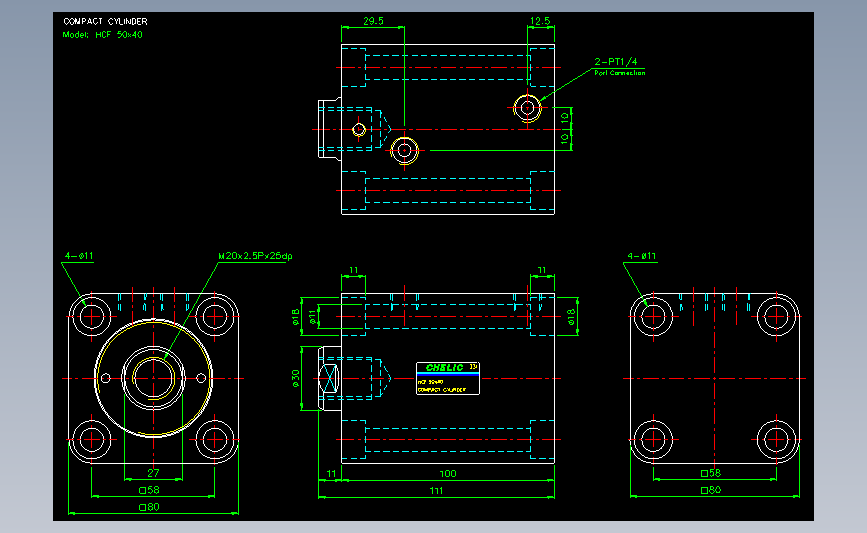Viewport: 867px width, 533px height.
Task: Click the 111 overall length dimension
Action: 436,490
